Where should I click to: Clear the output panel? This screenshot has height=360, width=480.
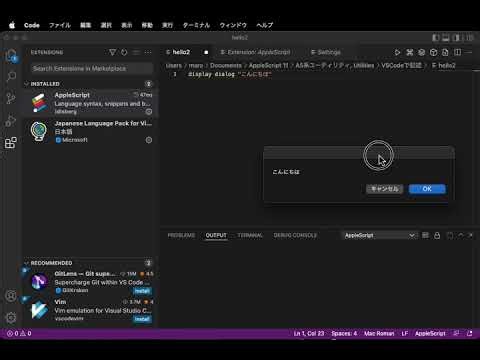[425, 235]
